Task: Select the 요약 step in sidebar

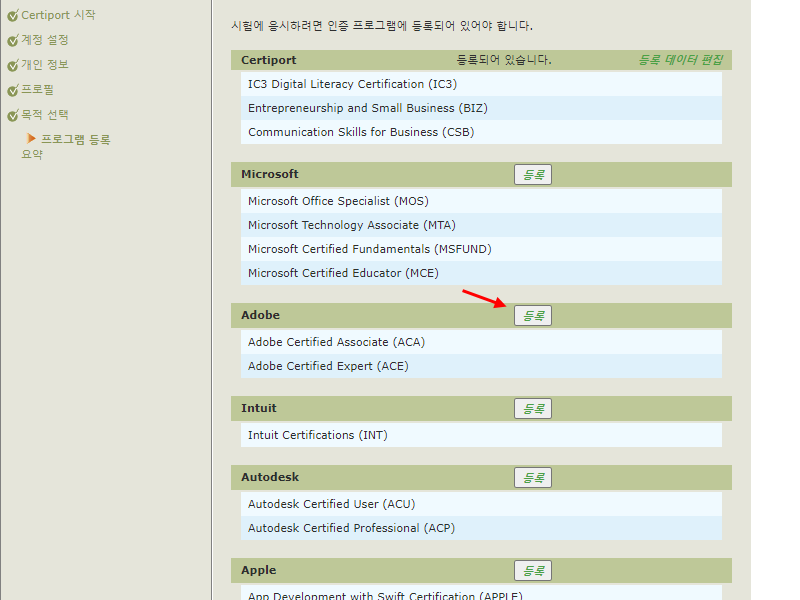Action: coord(32,154)
